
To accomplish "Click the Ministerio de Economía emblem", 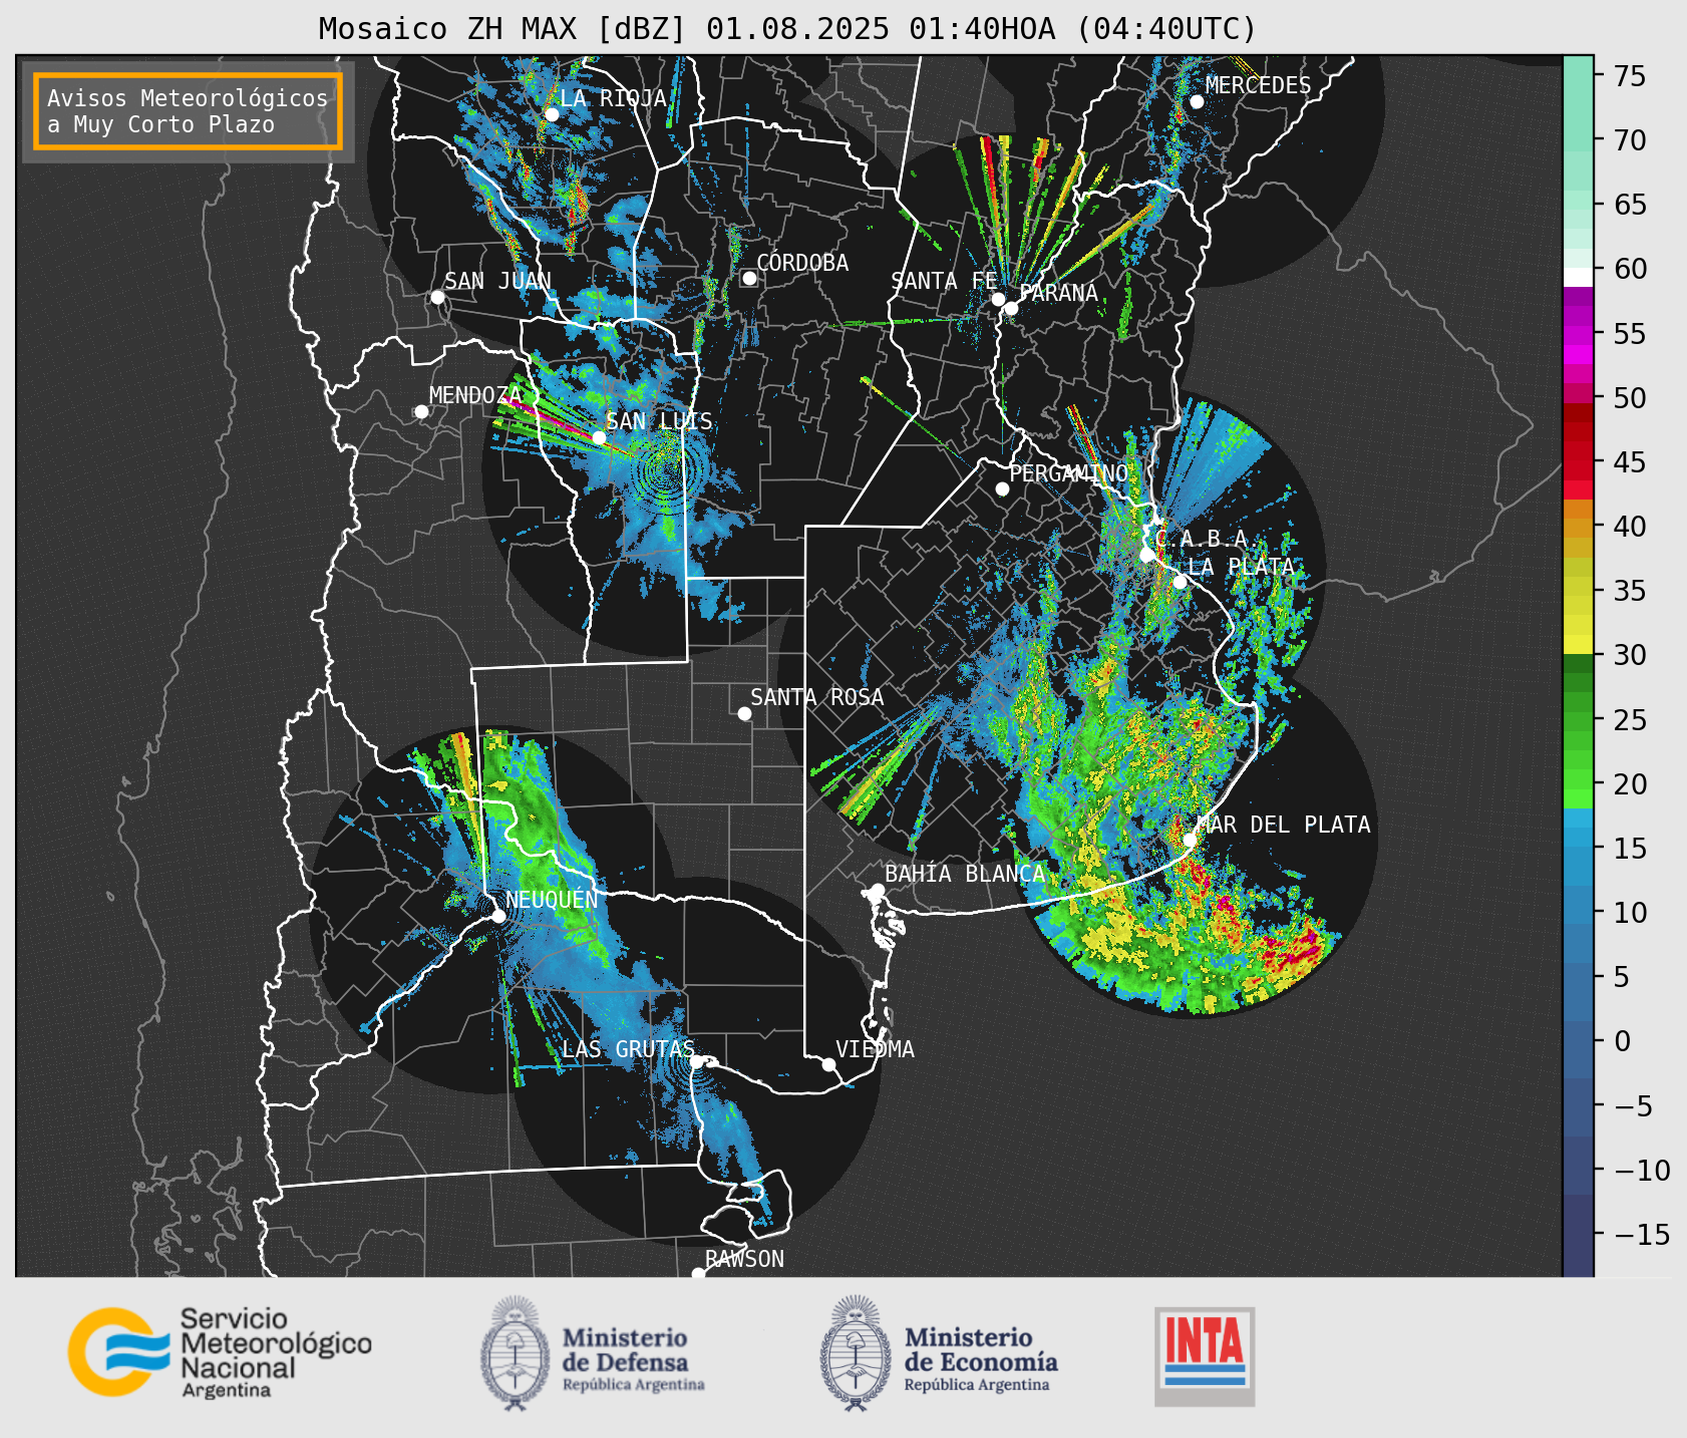I will click(855, 1353).
